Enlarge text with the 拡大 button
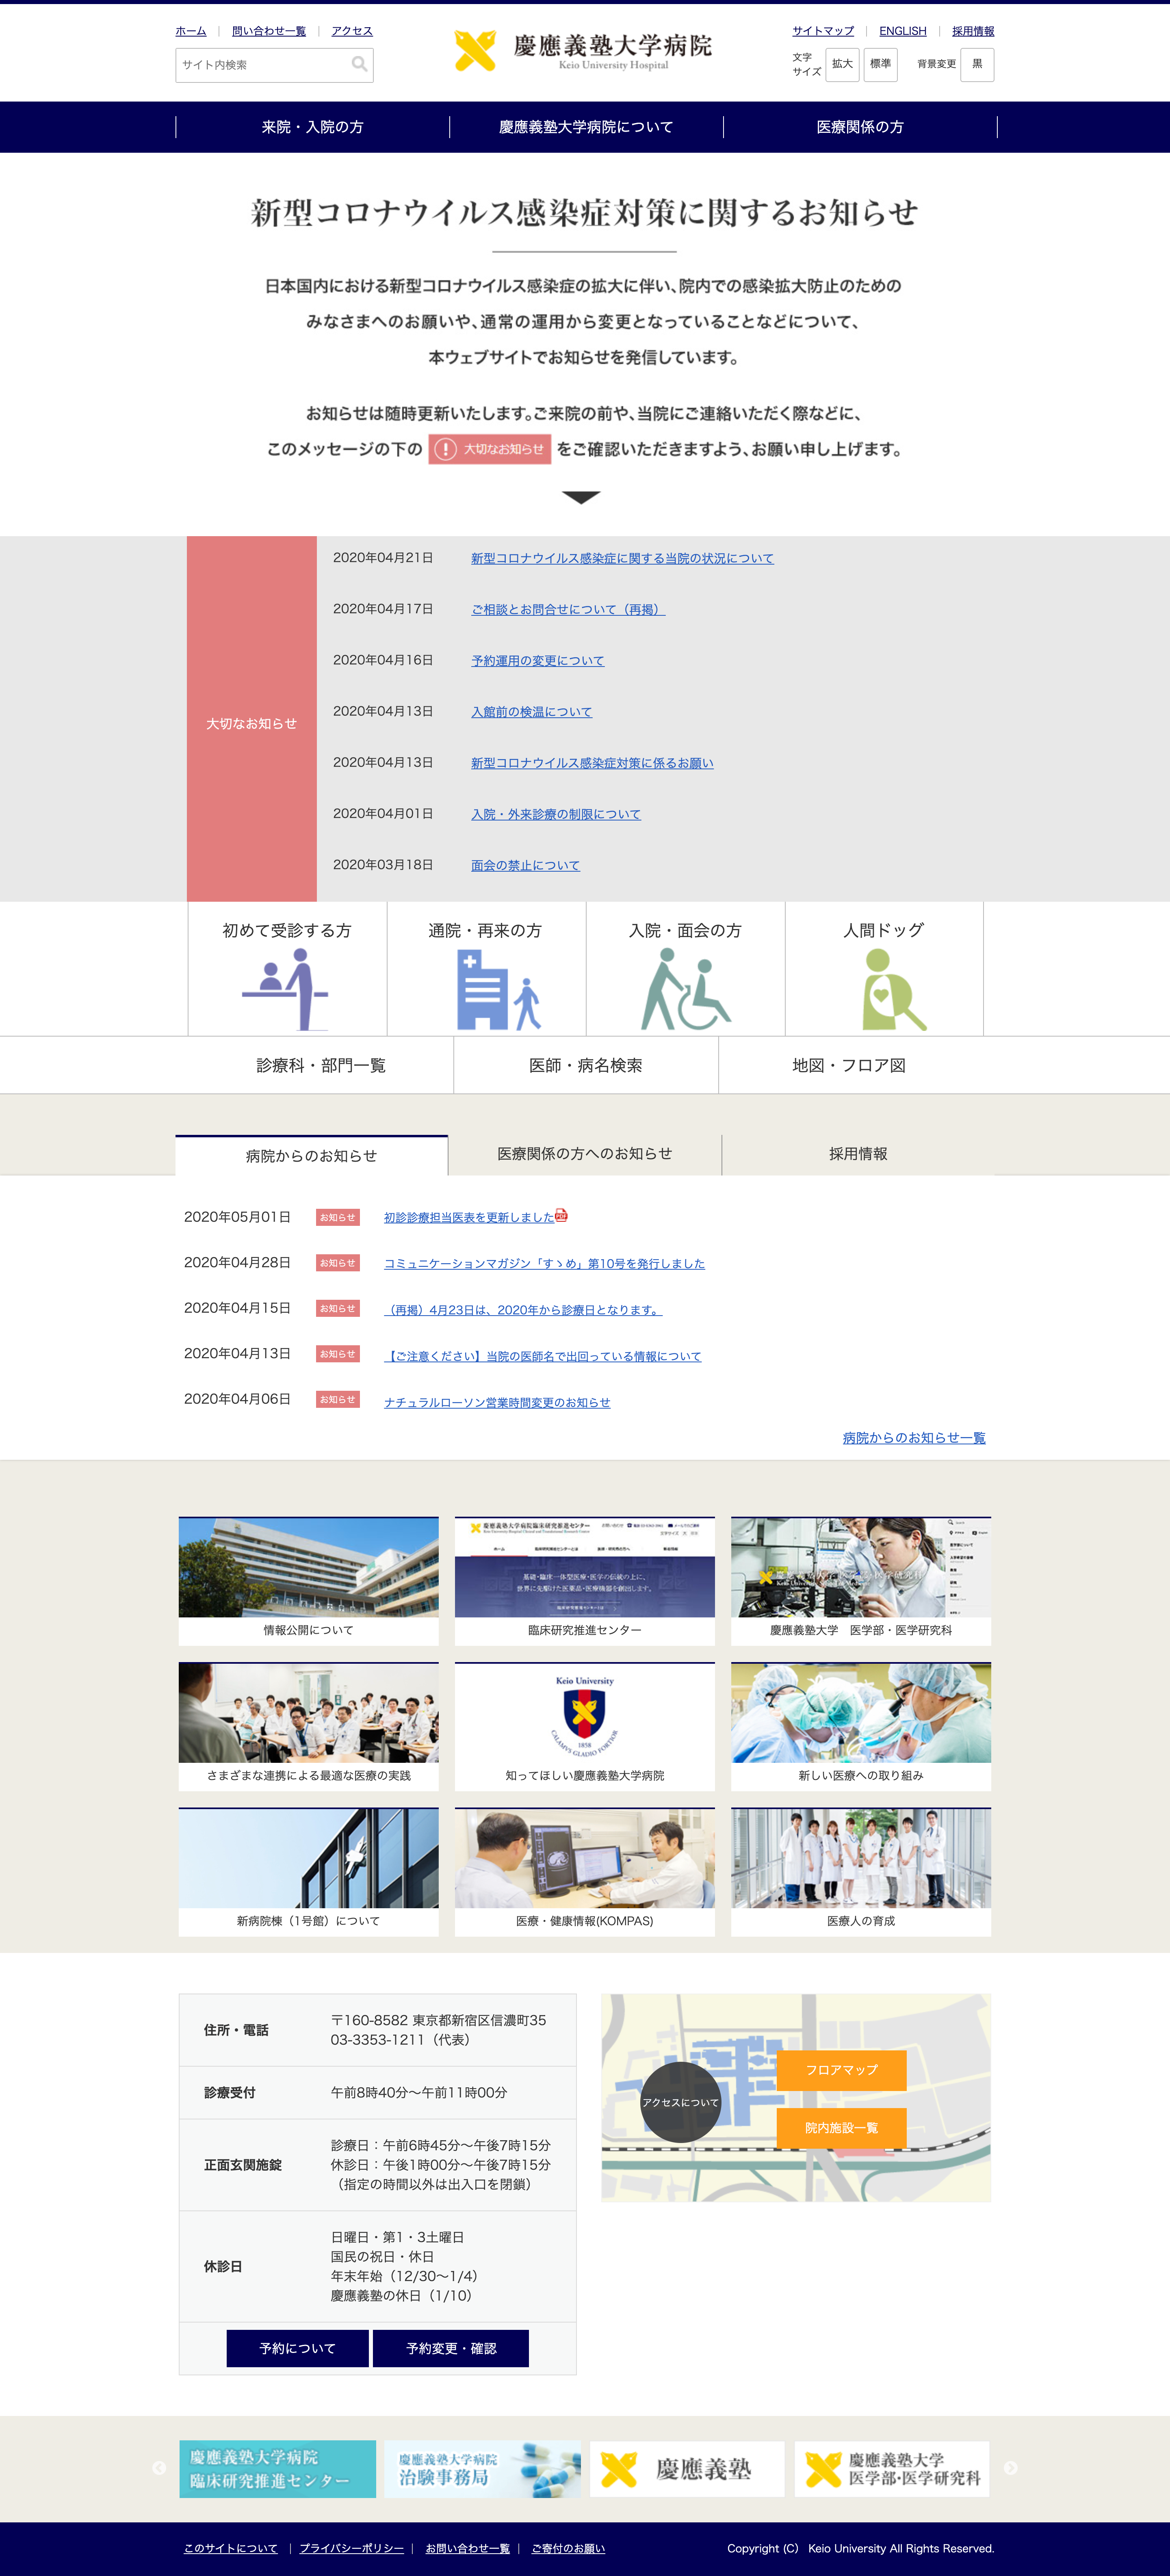 click(x=843, y=64)
